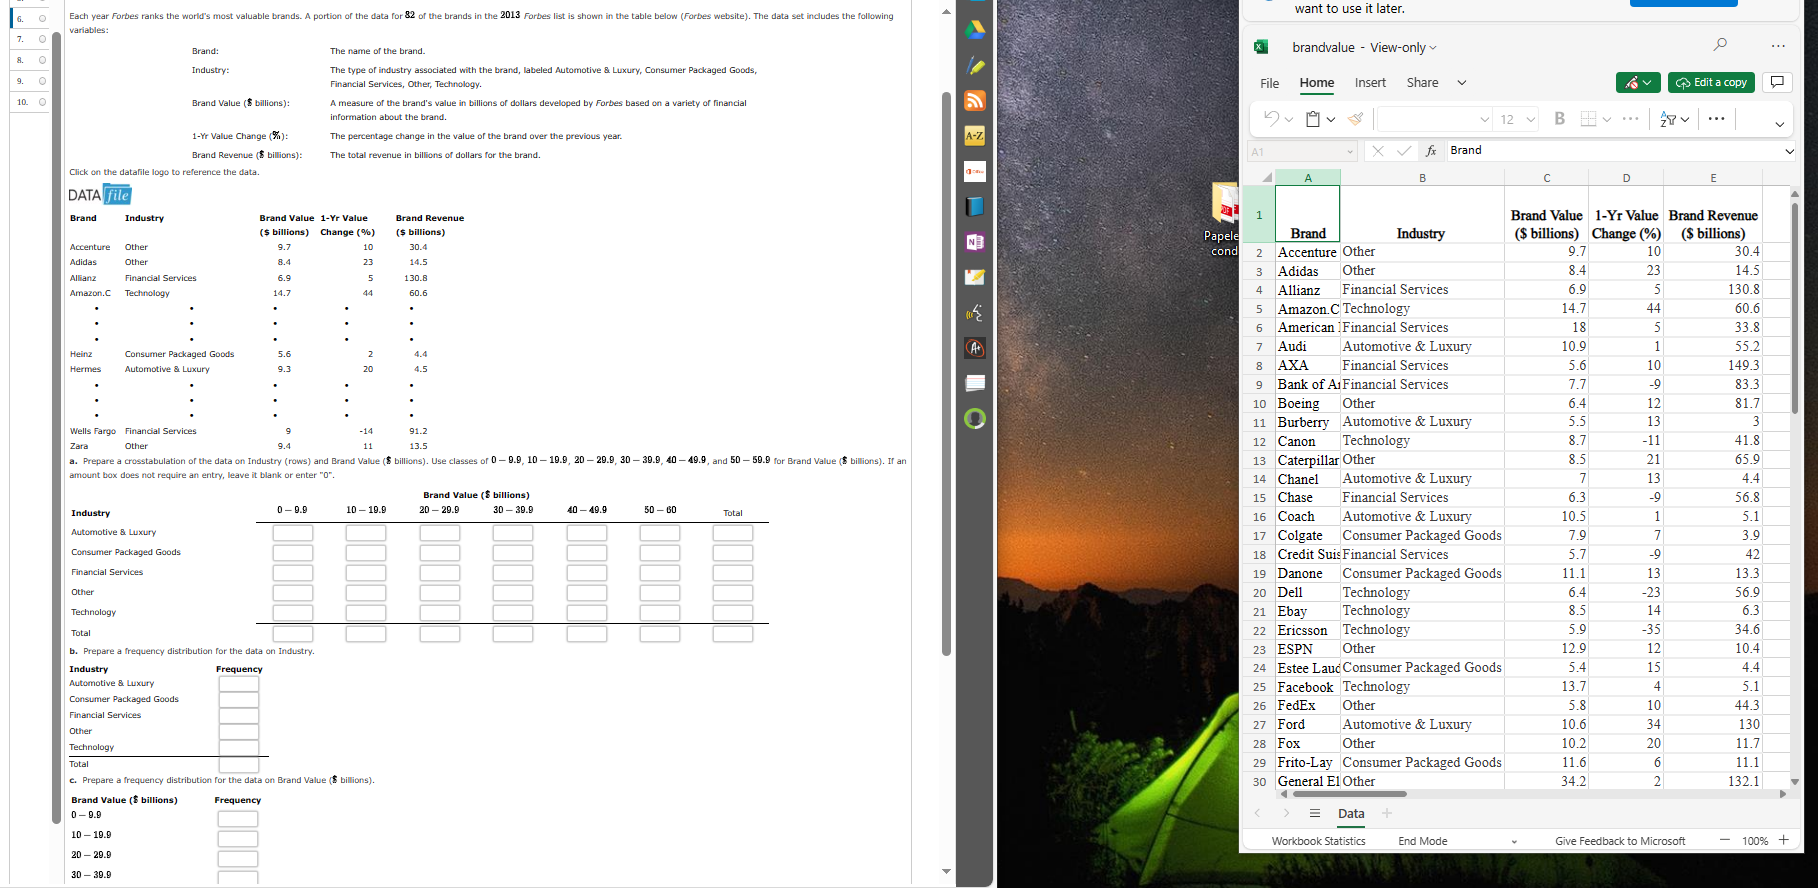1818x888 pixels.
Task: Open the speech dictation dock icon
Action: pyautogui.click(x=975, y=313)
